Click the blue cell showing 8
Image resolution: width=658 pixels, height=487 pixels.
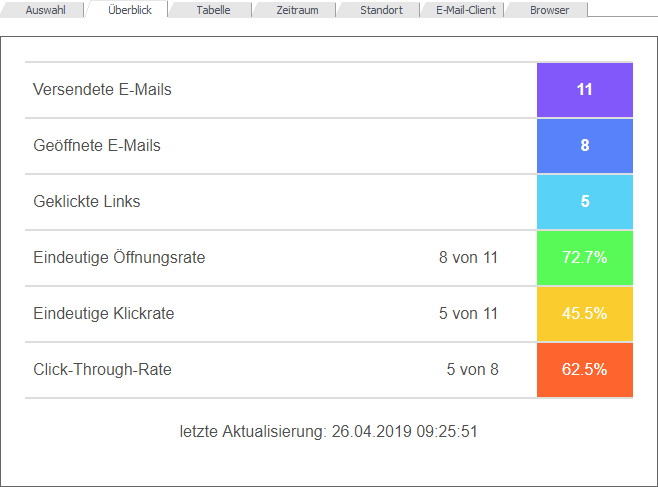(585, 146)
